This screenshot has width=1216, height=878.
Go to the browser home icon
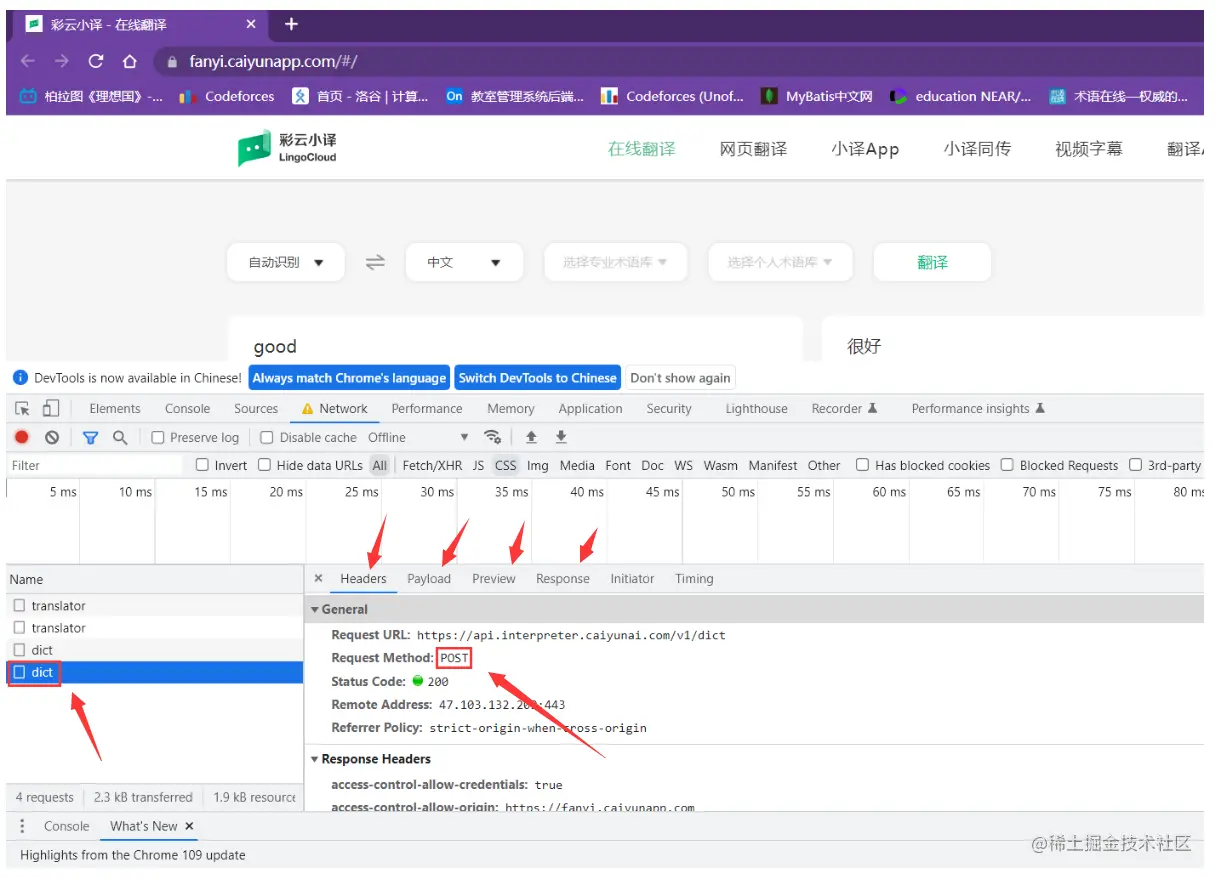click(129, 61)
